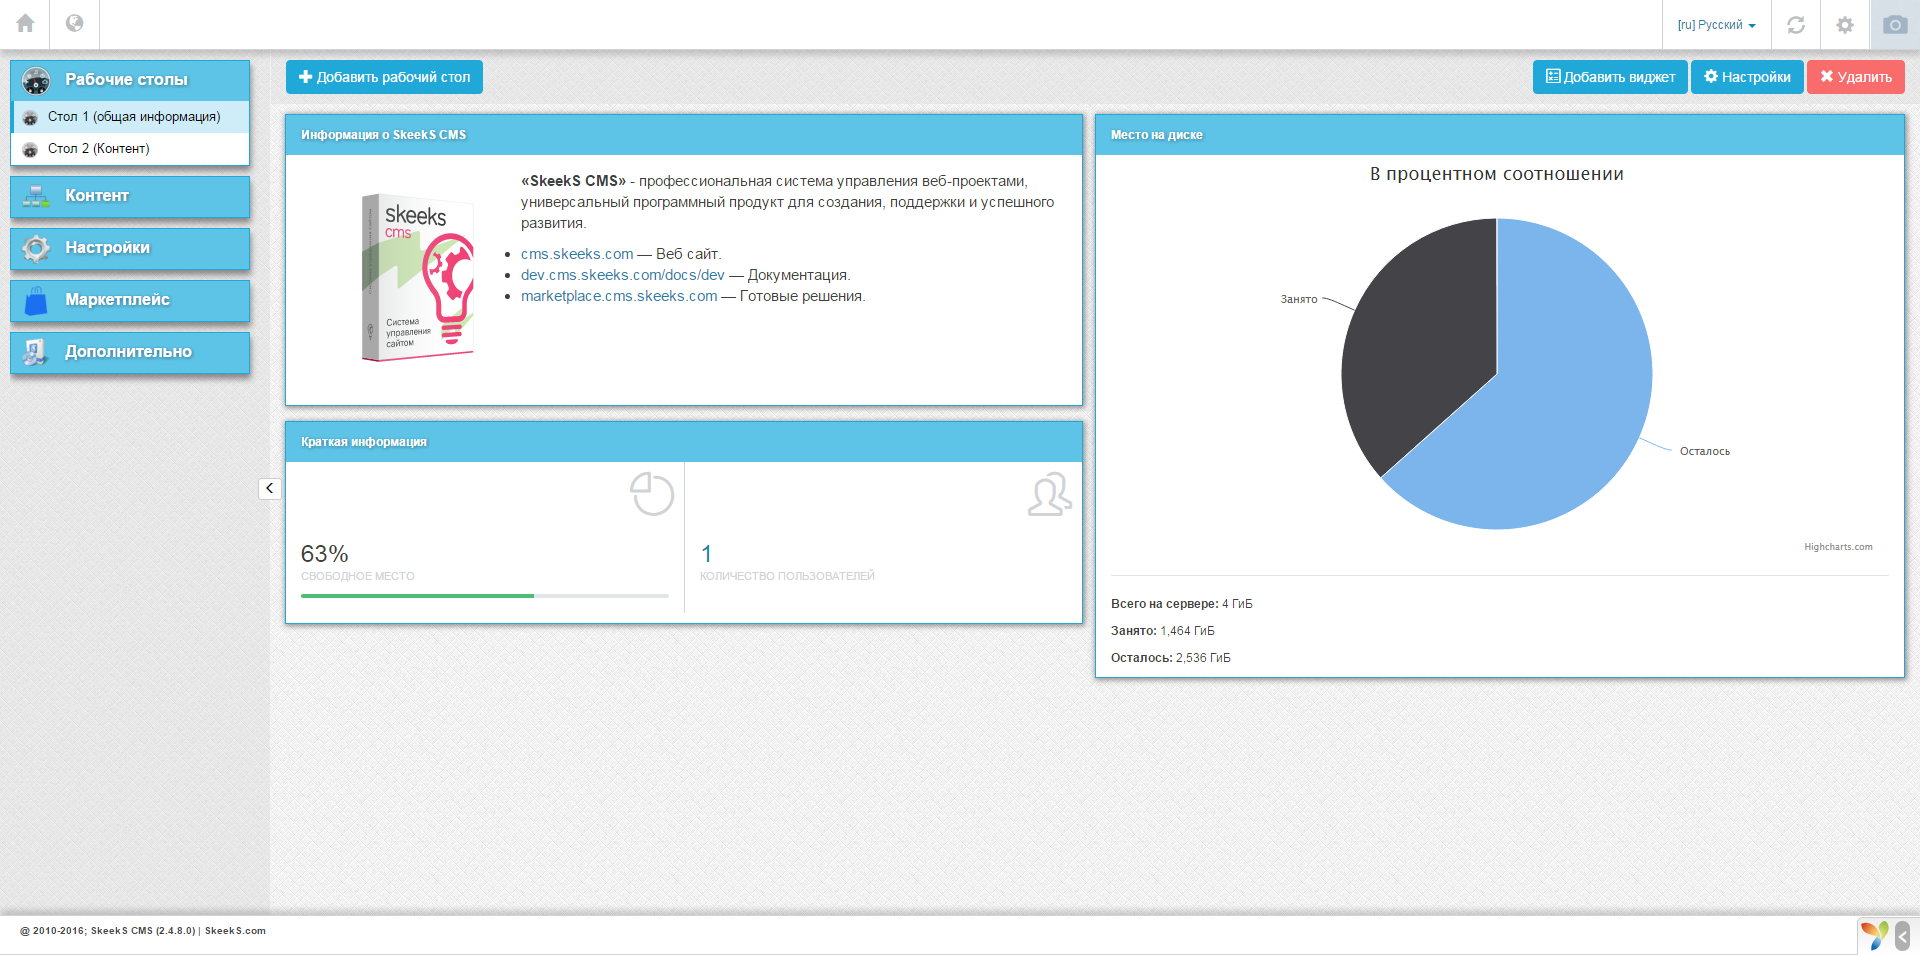The height and width of the screenshot is (955, 1920).
Task: Click Информация о SkeekS CMS widget header
Action: click(684, 135)
